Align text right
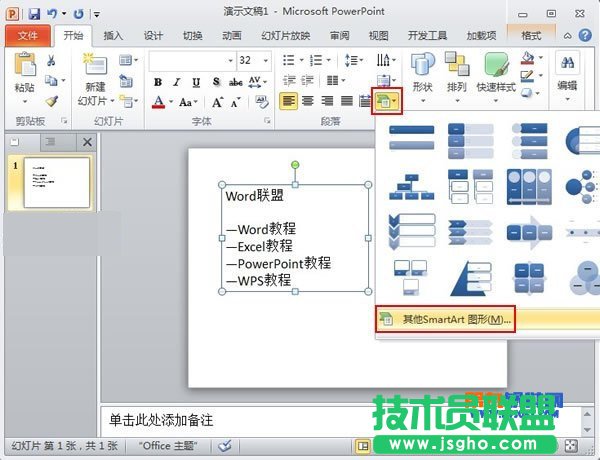Image resolution: width=600 pixels, height=460 pixels. coord(327,101)
